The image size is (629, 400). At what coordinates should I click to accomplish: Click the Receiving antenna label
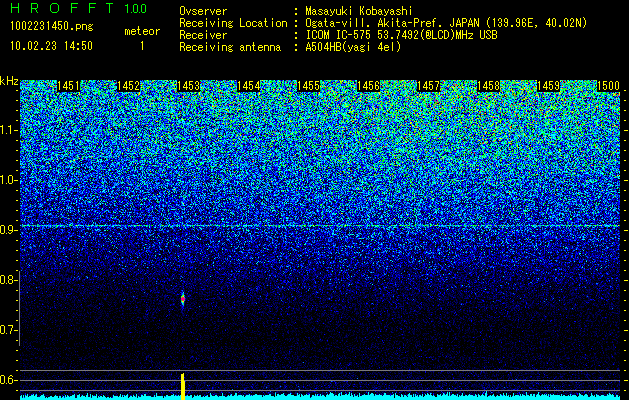pyautogui.click(x=230, y=47)
